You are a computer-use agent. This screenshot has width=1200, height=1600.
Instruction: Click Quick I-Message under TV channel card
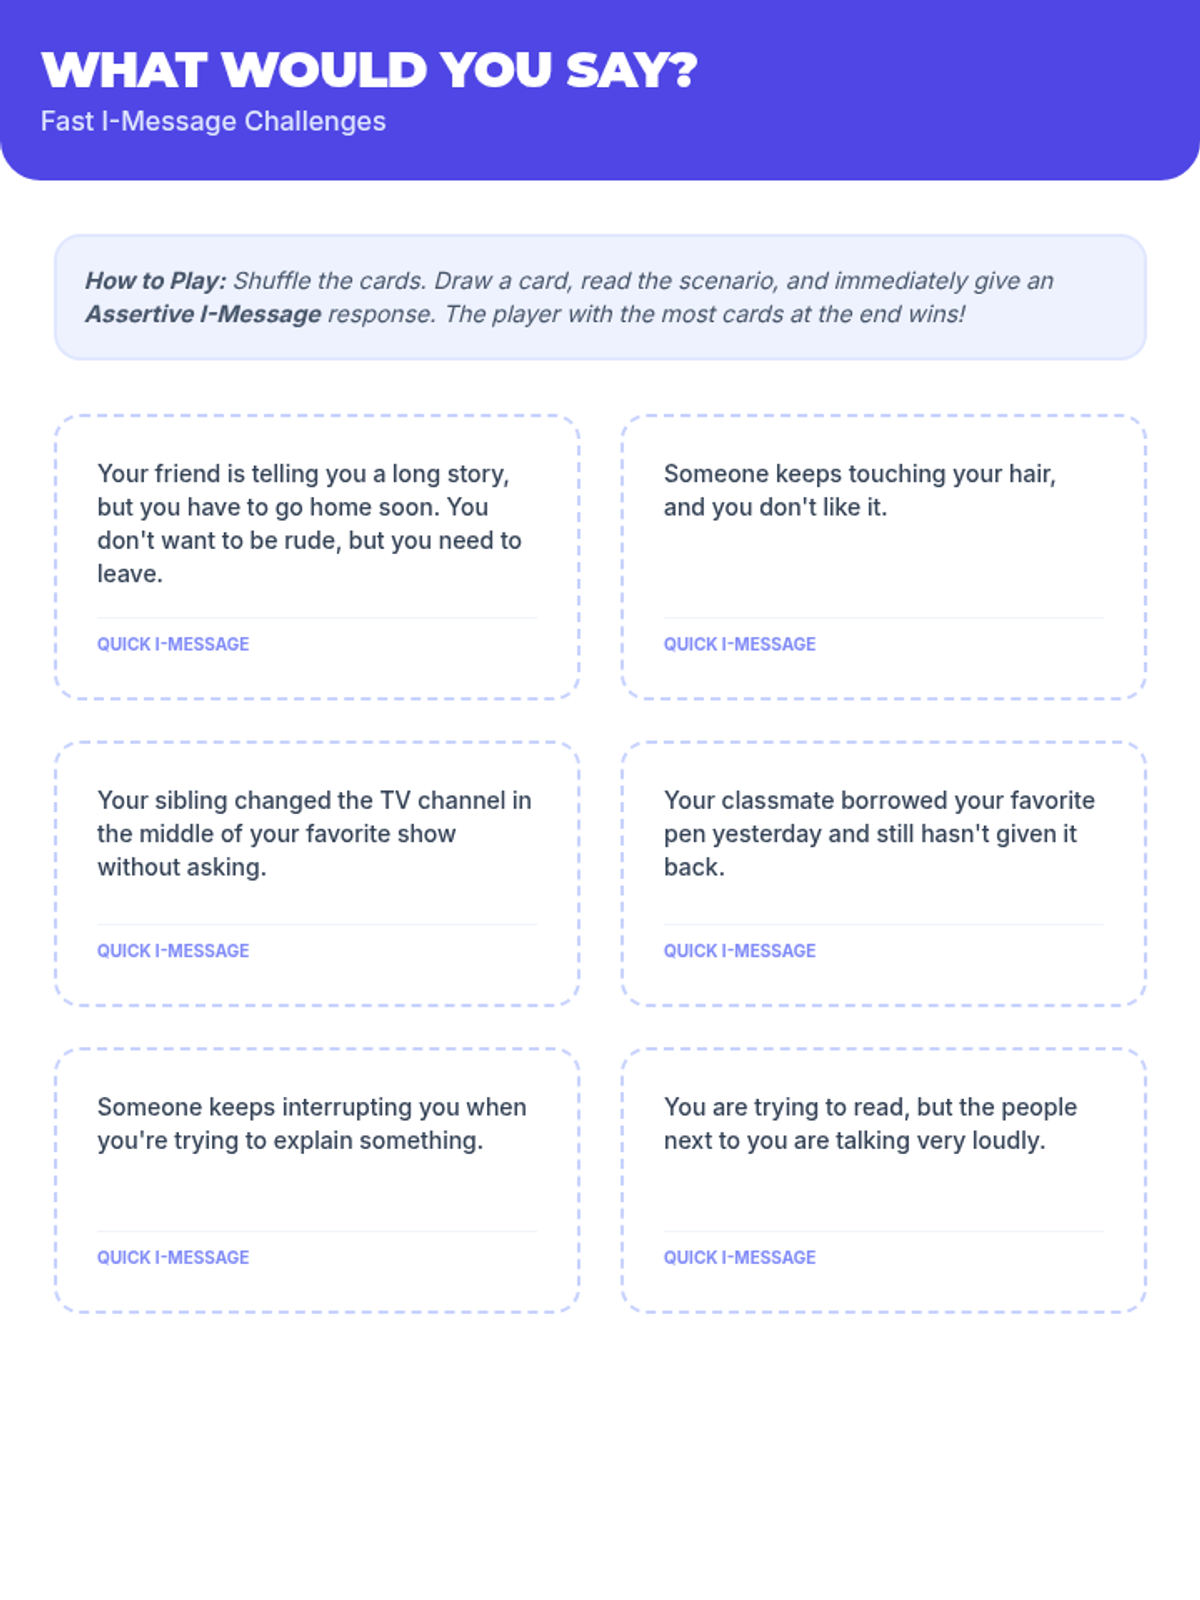click(173, 951)
